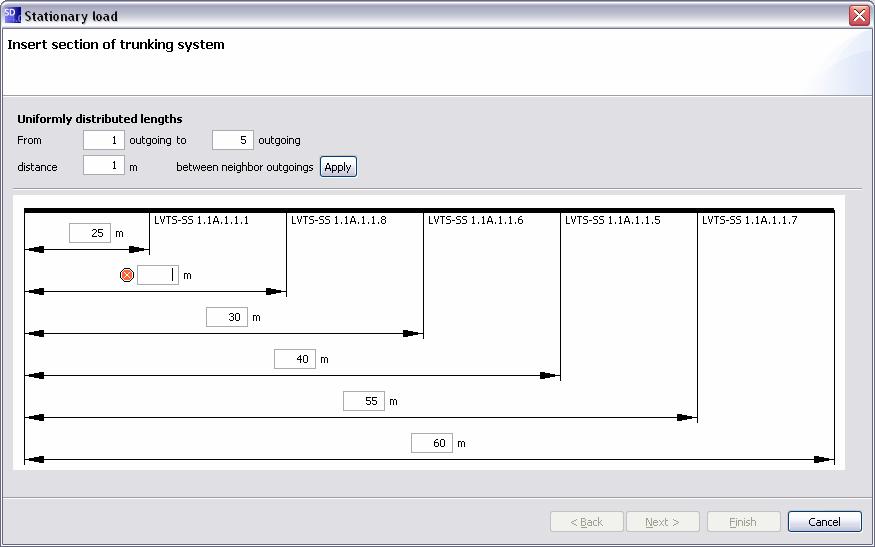Edit the 40 m length field
875x547 pixels.
295,359
